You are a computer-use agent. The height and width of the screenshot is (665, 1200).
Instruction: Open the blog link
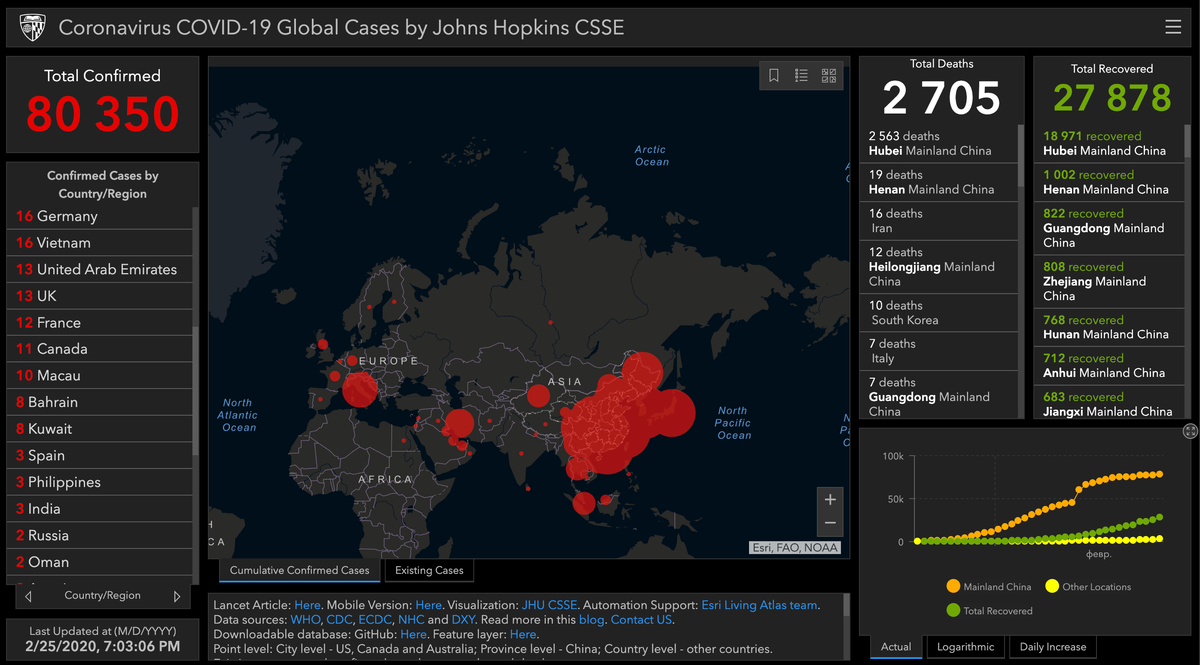[591, 620]
